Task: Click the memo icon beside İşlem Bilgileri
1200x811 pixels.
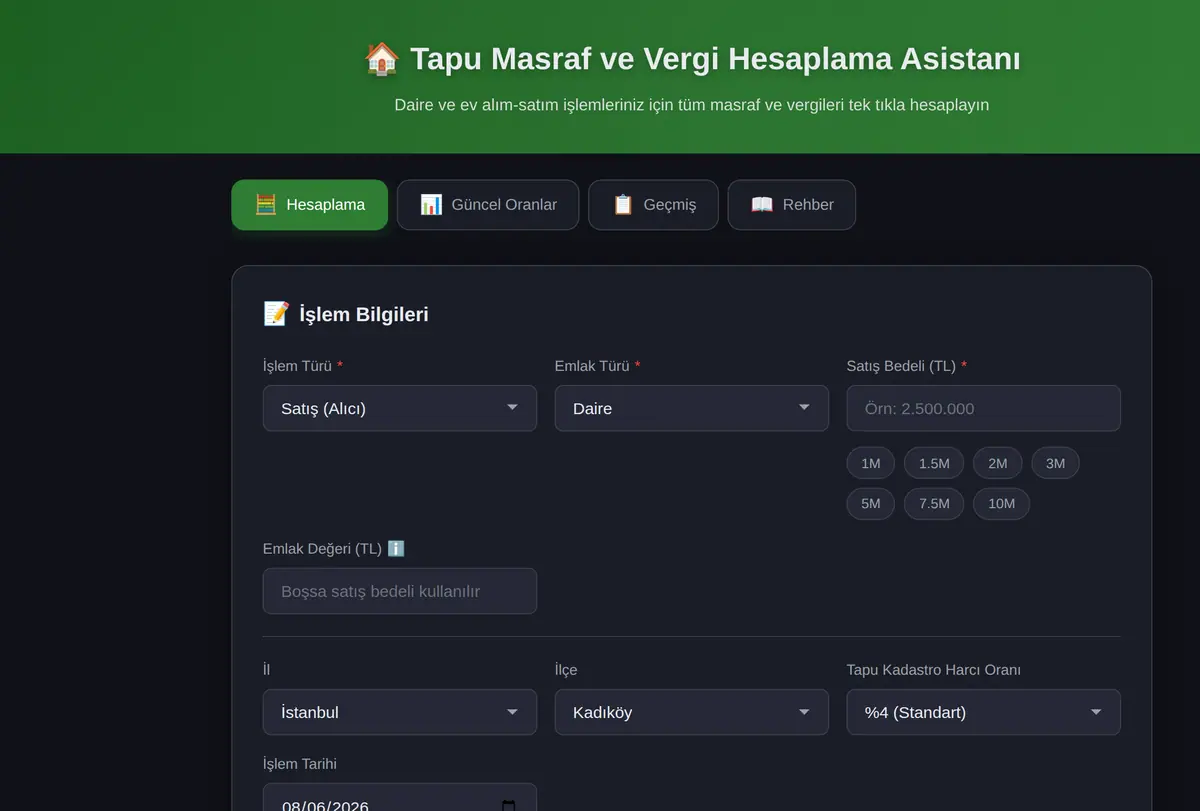Action: click(x=276, y=314)
